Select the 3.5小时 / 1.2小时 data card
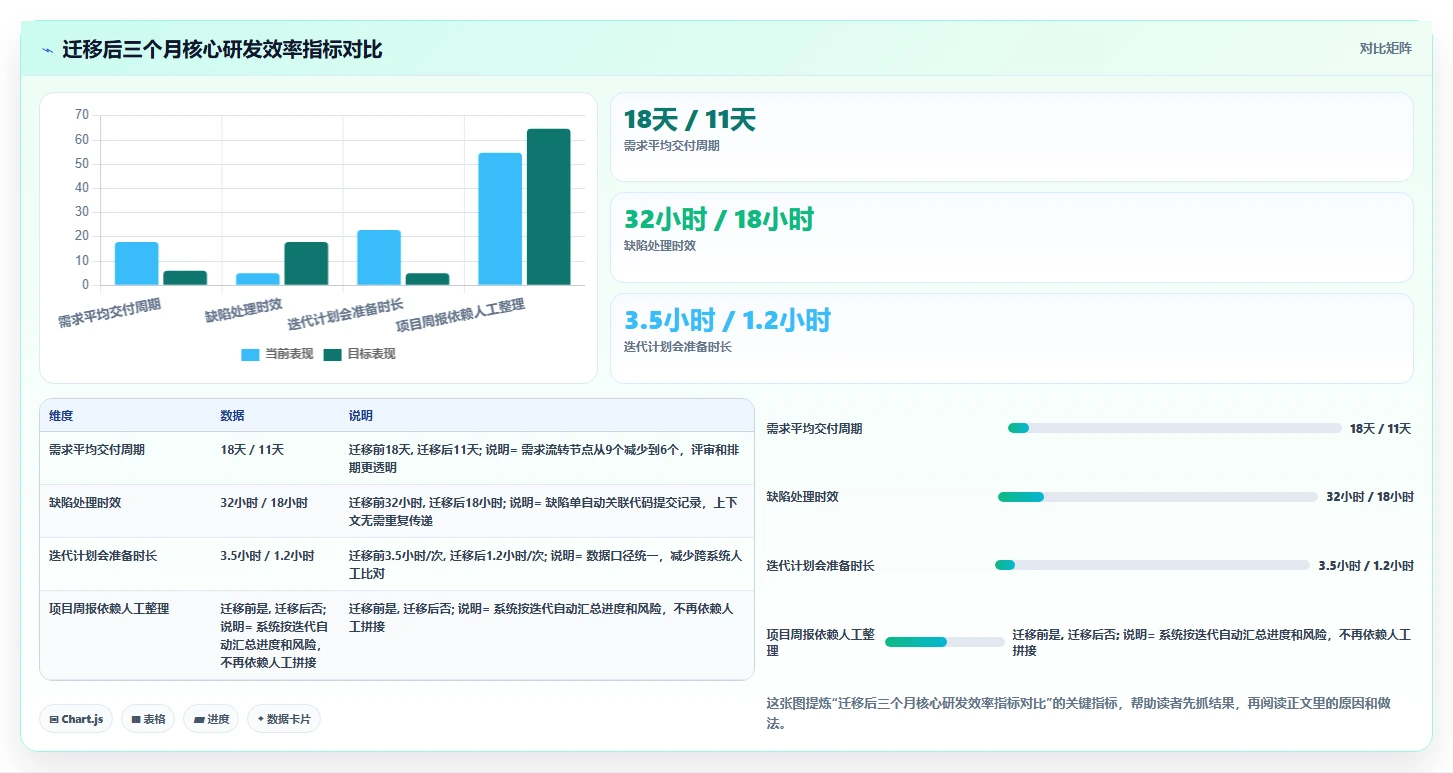 click(1011, 338)
